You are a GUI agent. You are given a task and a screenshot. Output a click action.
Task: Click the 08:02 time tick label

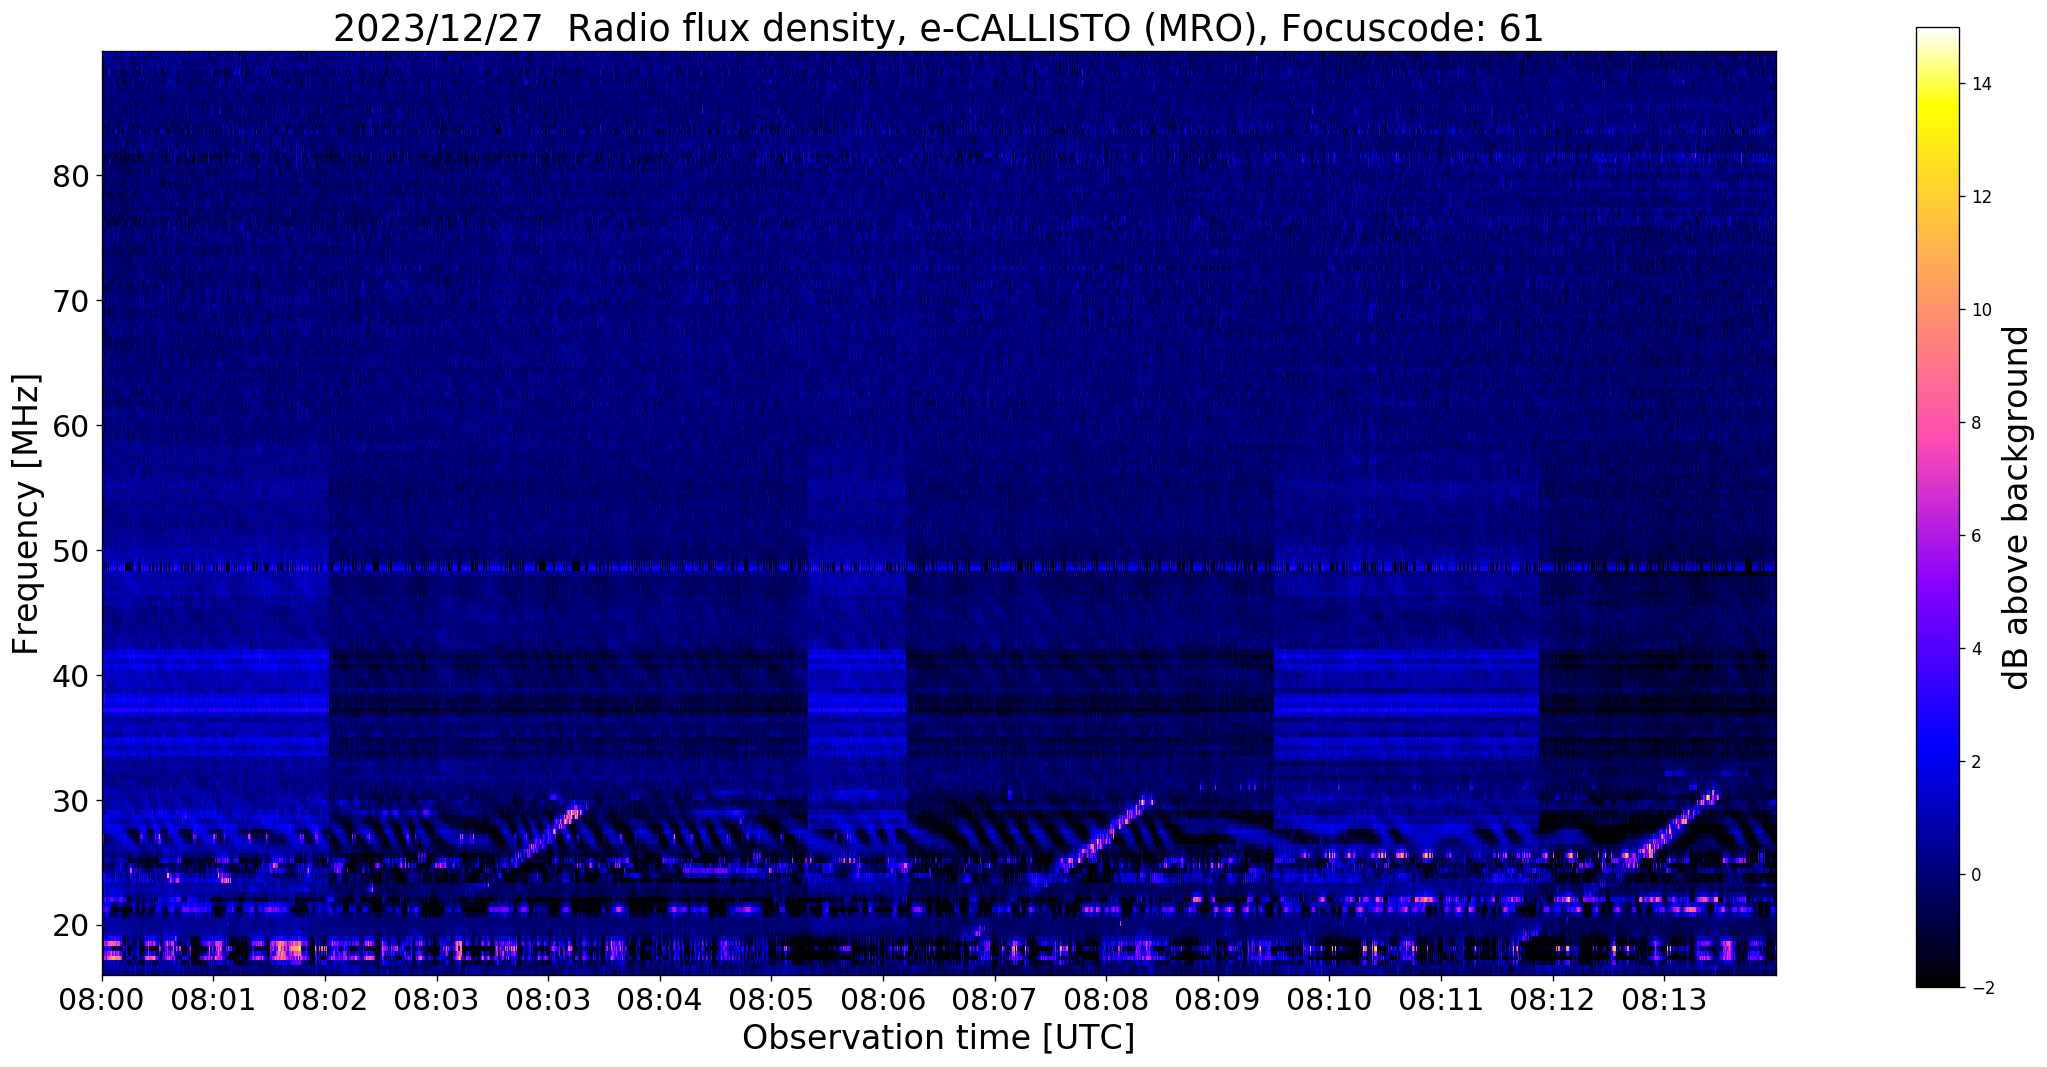tap(325, 998)
